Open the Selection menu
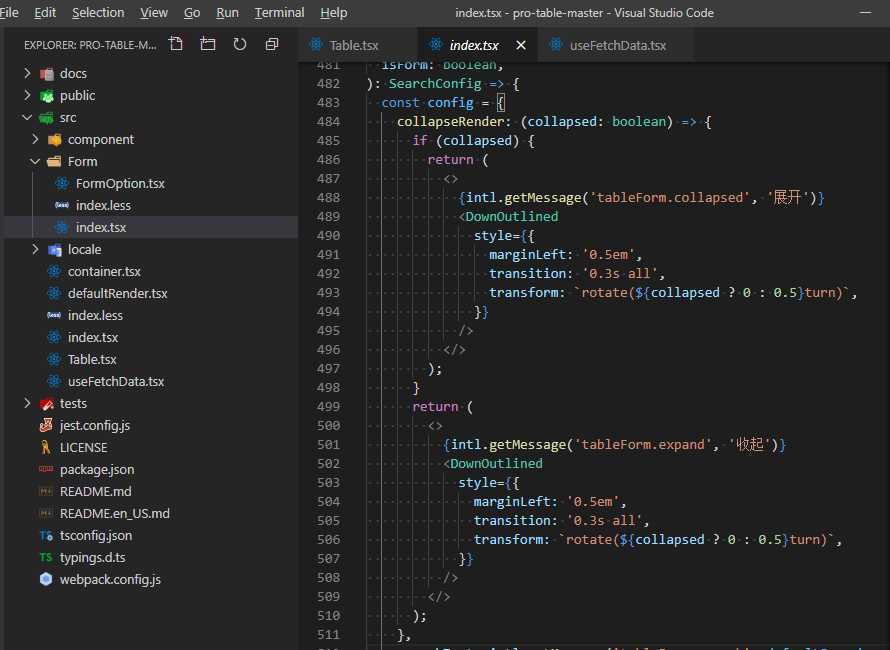The width and height of the screenshot is (890, 650). [98, 13]
